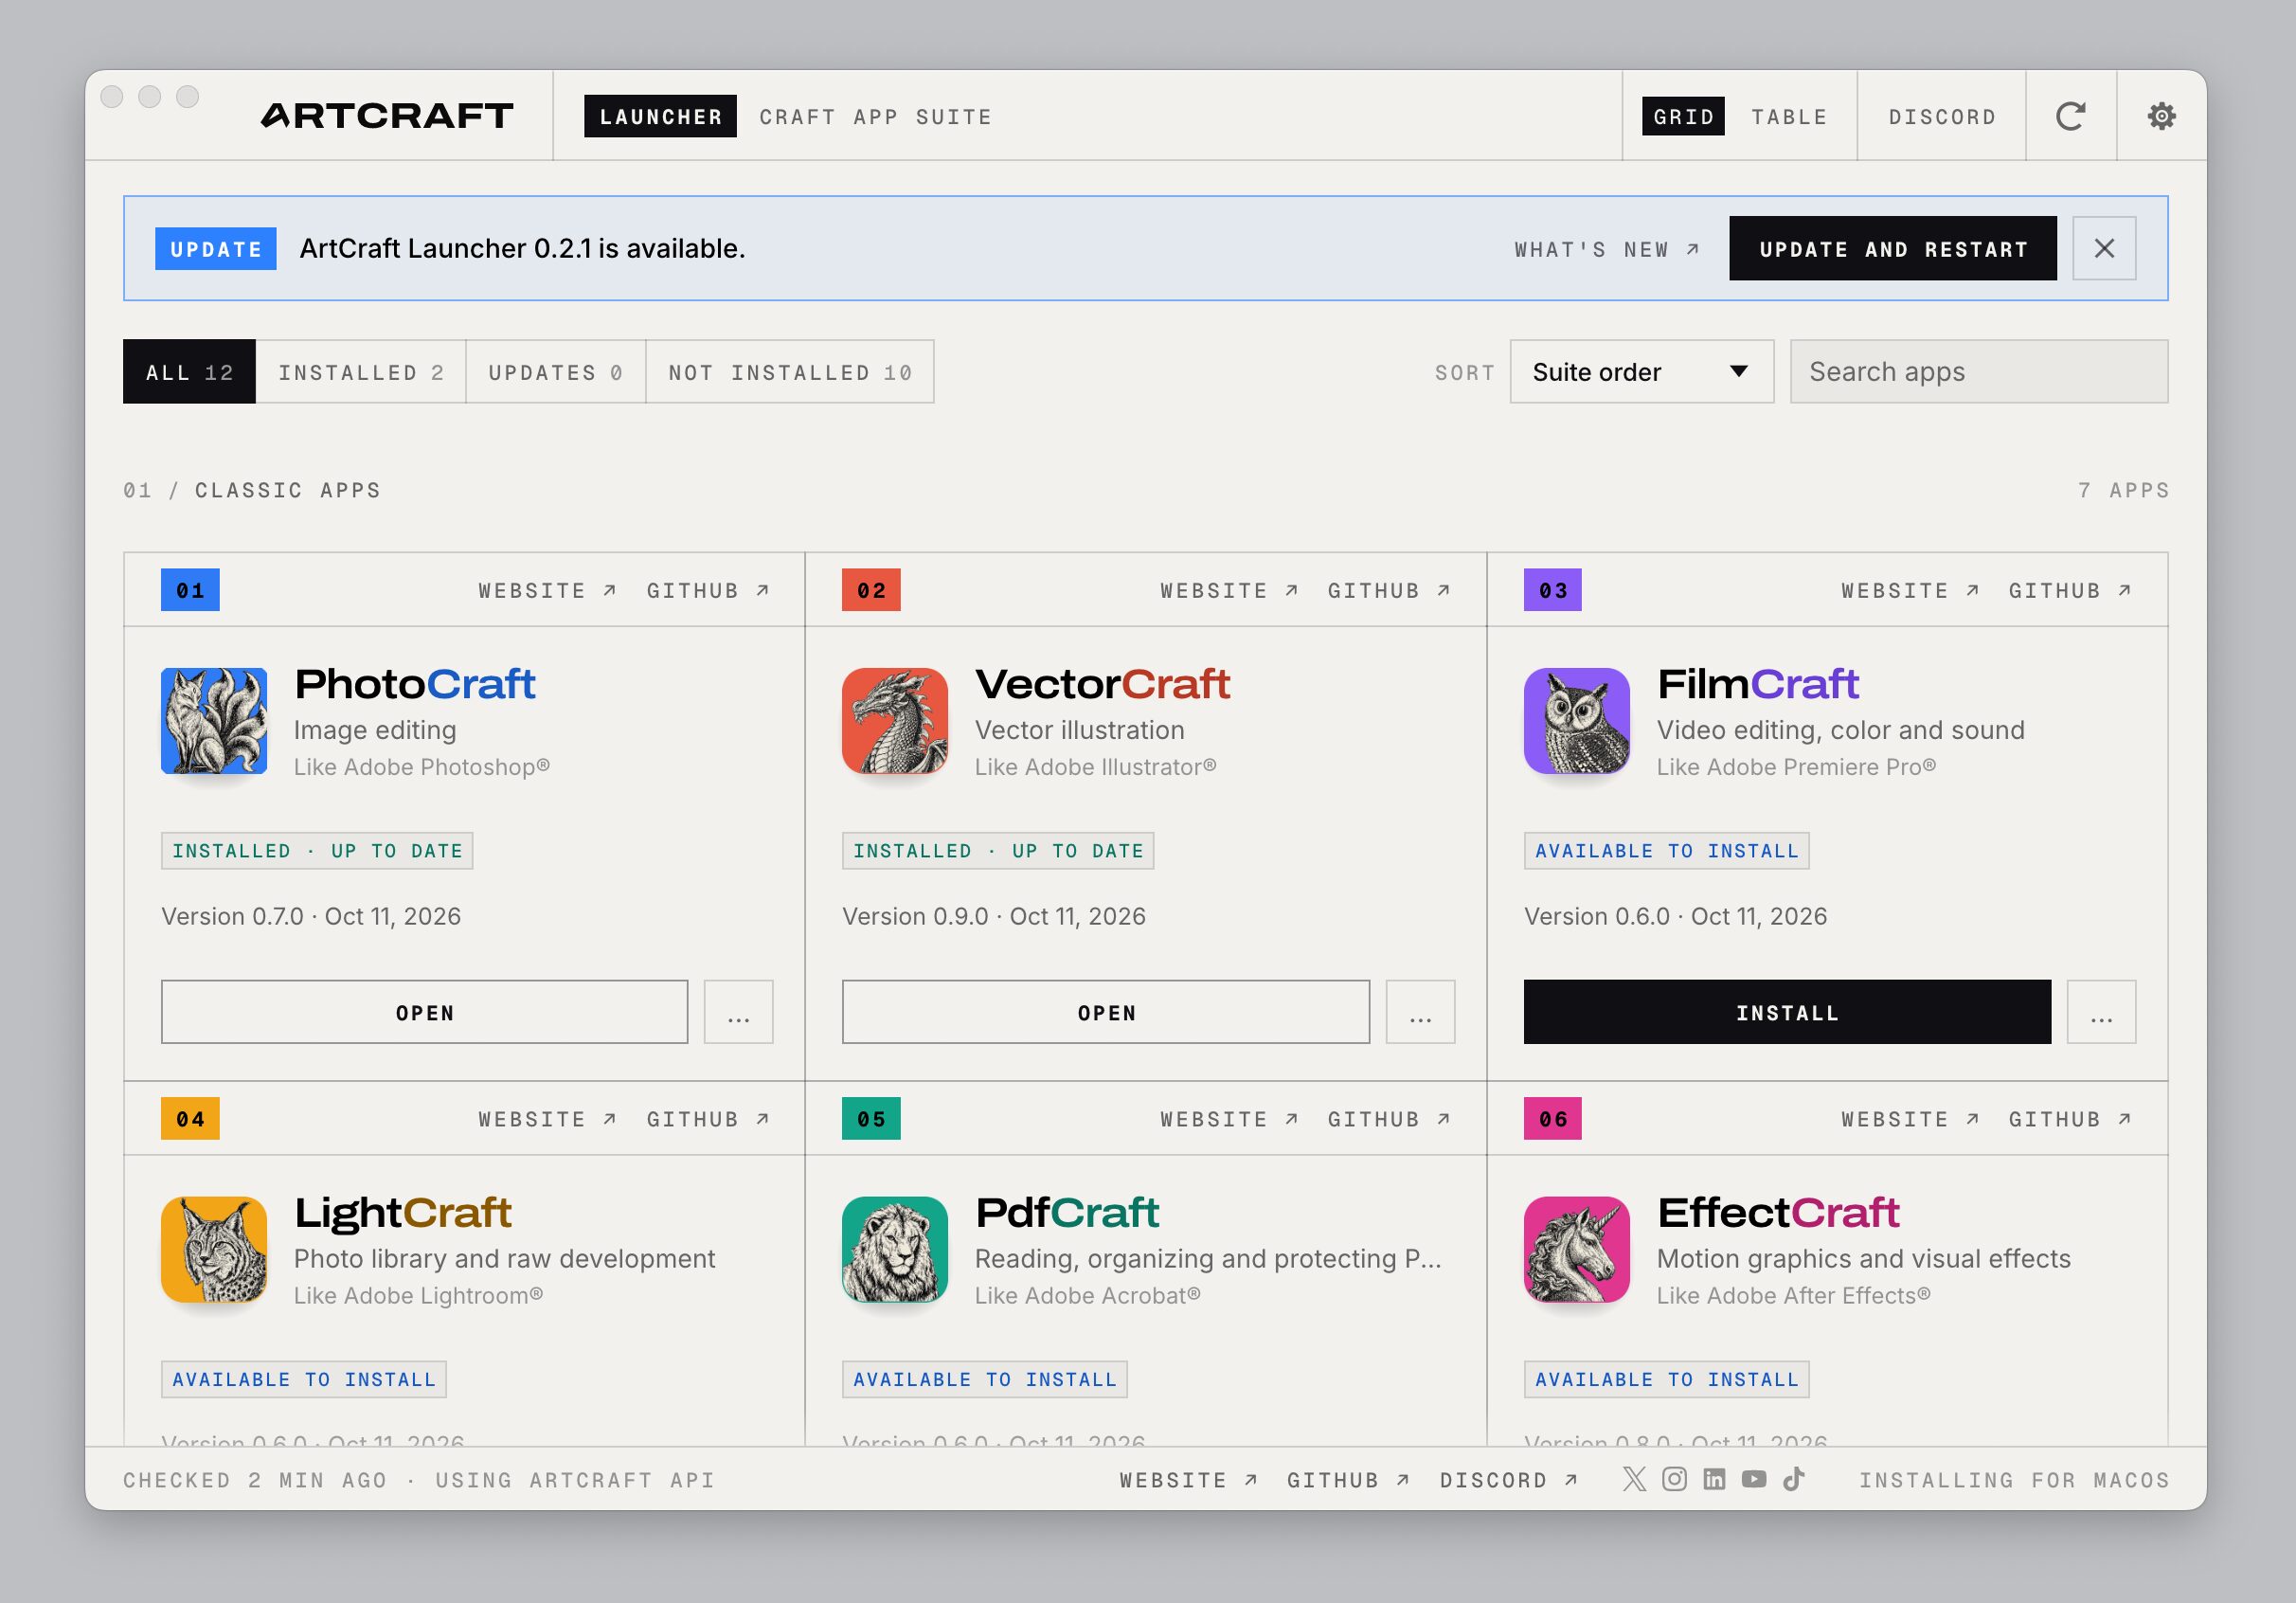The image size is (2296, 1603).
Task: Open the footer Discord link
Action: (1509, 1480)
